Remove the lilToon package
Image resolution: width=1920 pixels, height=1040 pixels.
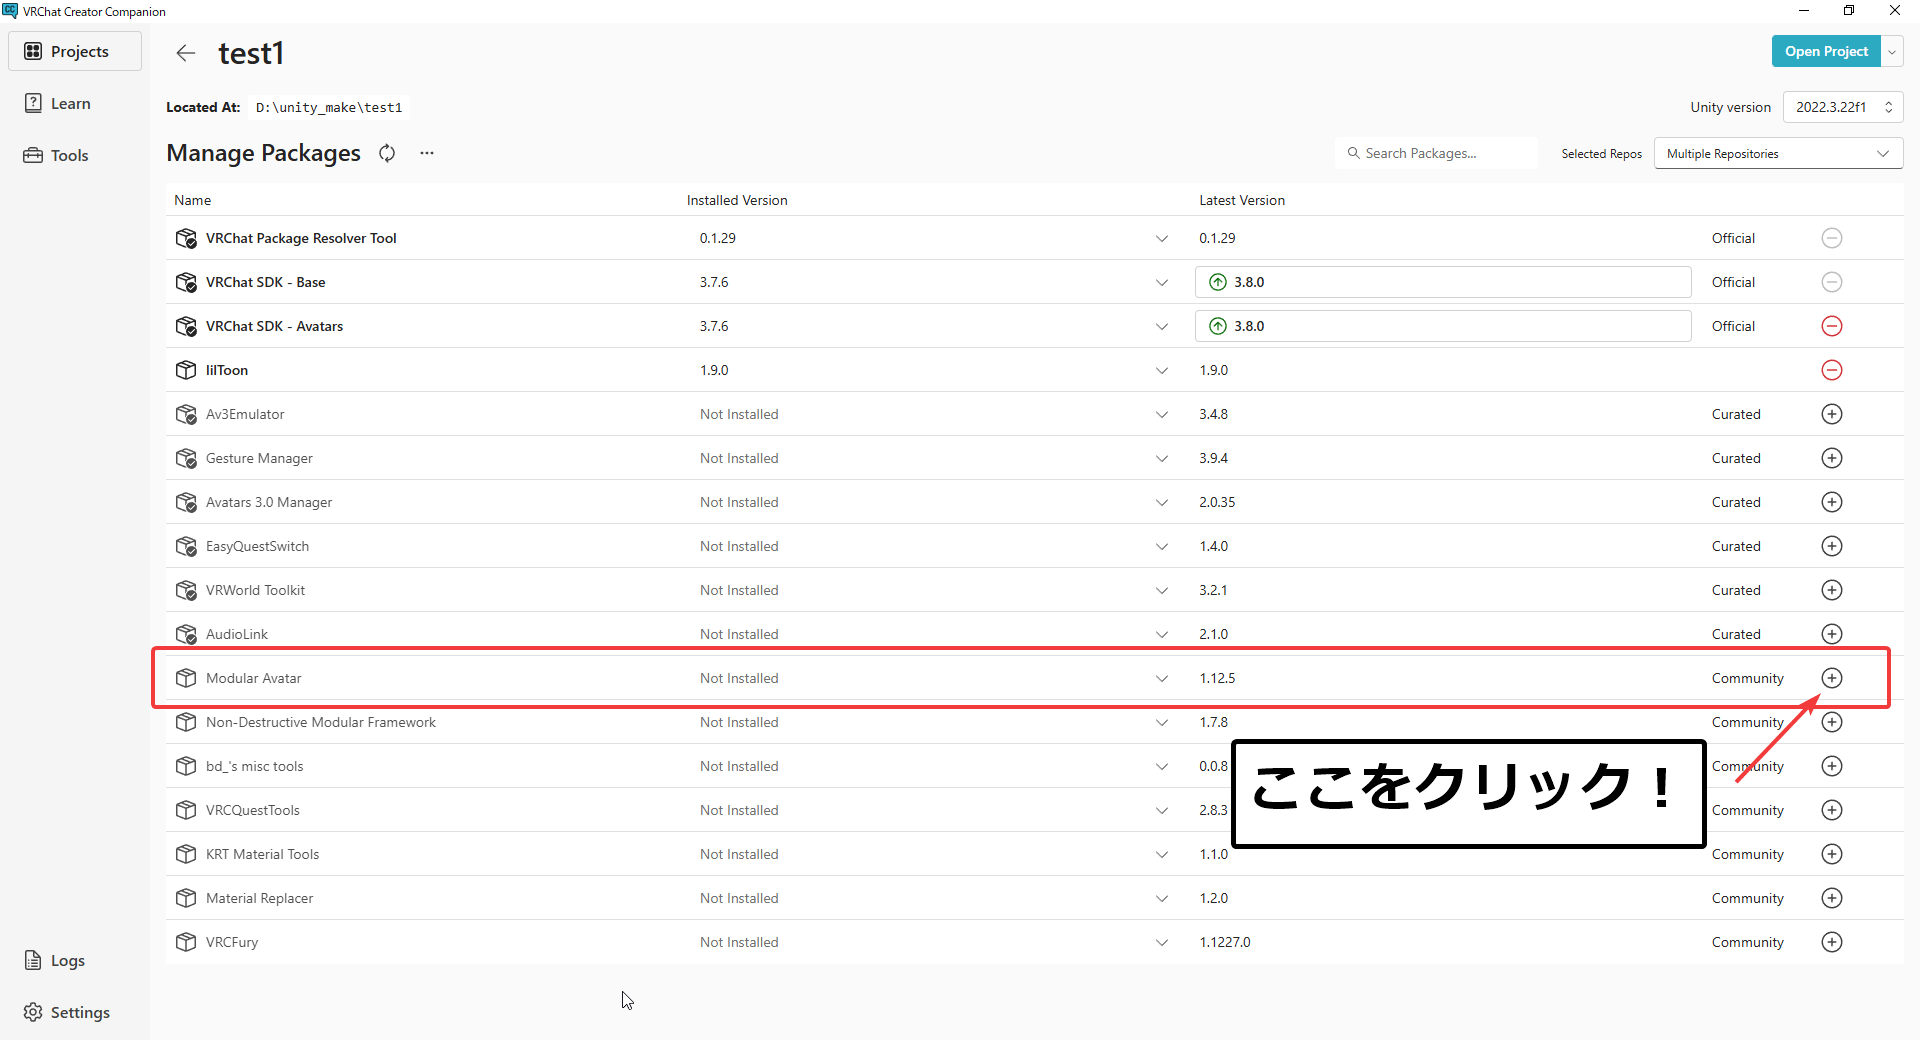pos(1832,370)
